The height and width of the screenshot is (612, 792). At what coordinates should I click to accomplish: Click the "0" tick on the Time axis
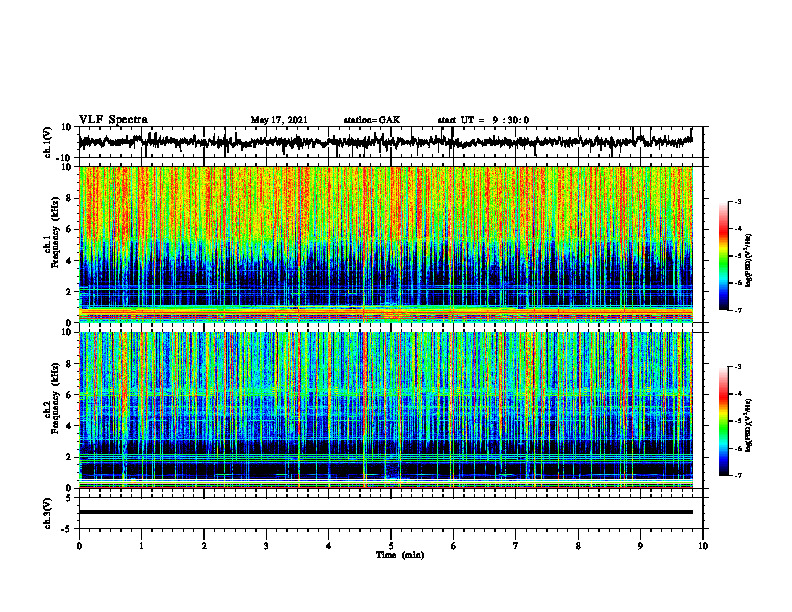tap(79, 546)
